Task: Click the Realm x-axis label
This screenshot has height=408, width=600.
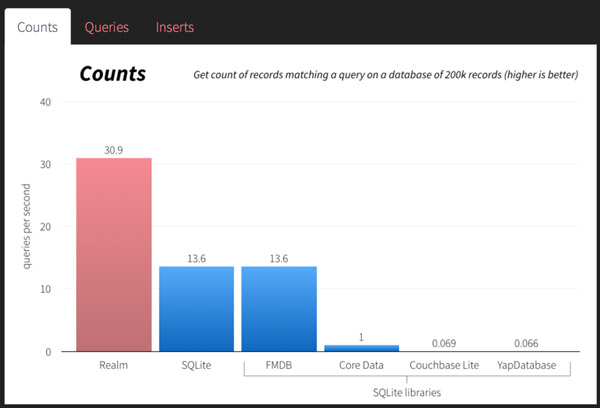Action: click(114, 367)
